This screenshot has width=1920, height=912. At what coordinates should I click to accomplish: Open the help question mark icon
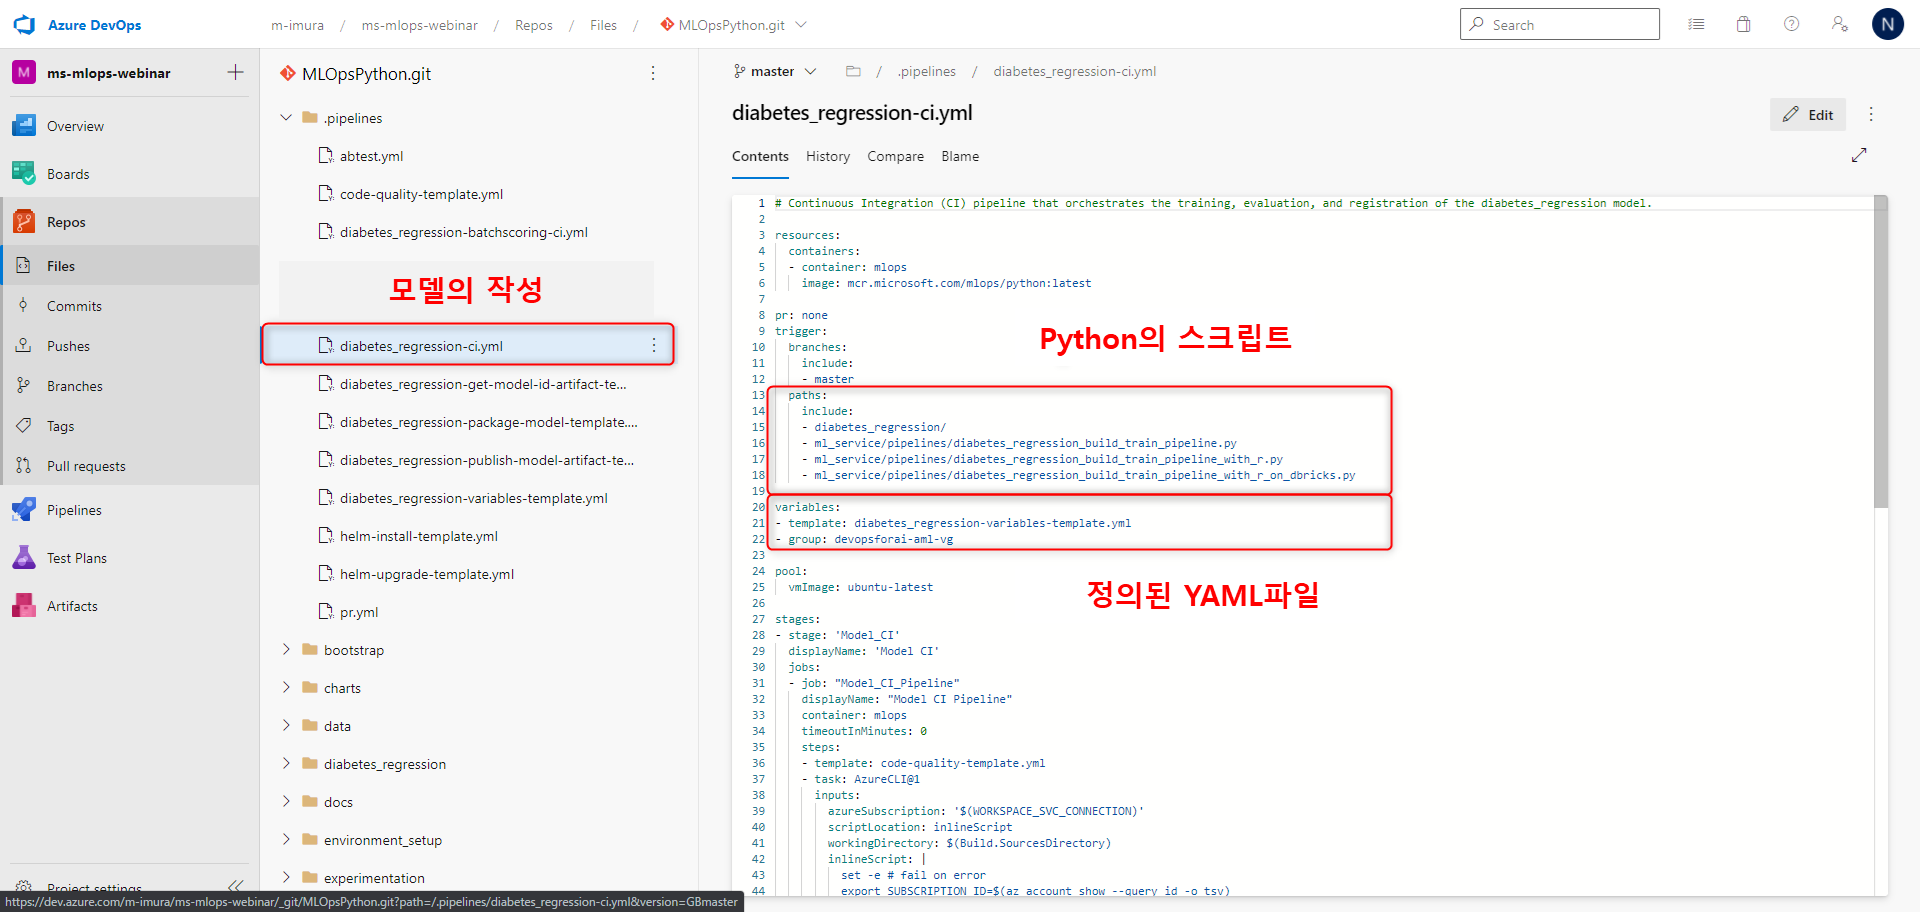coord(1791,24)
